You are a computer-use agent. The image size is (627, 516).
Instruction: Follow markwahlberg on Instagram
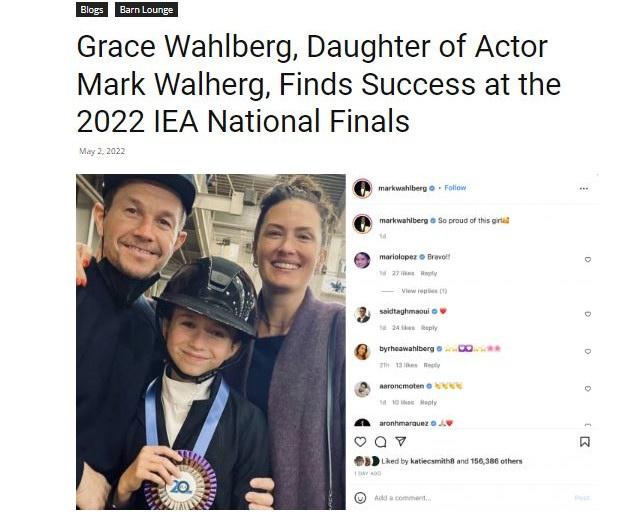(x=455, y=188)
